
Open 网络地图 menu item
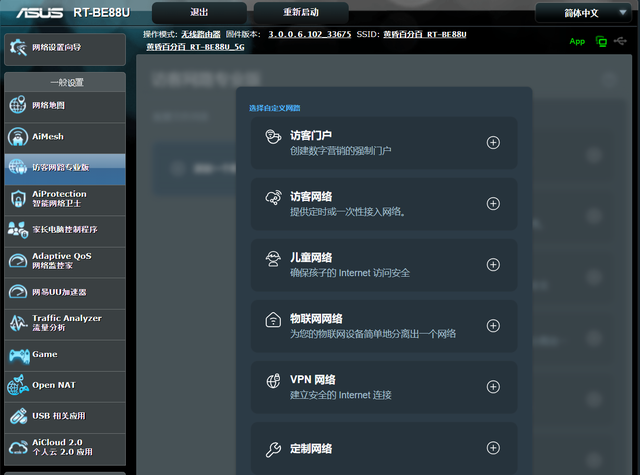click(65, 105)
